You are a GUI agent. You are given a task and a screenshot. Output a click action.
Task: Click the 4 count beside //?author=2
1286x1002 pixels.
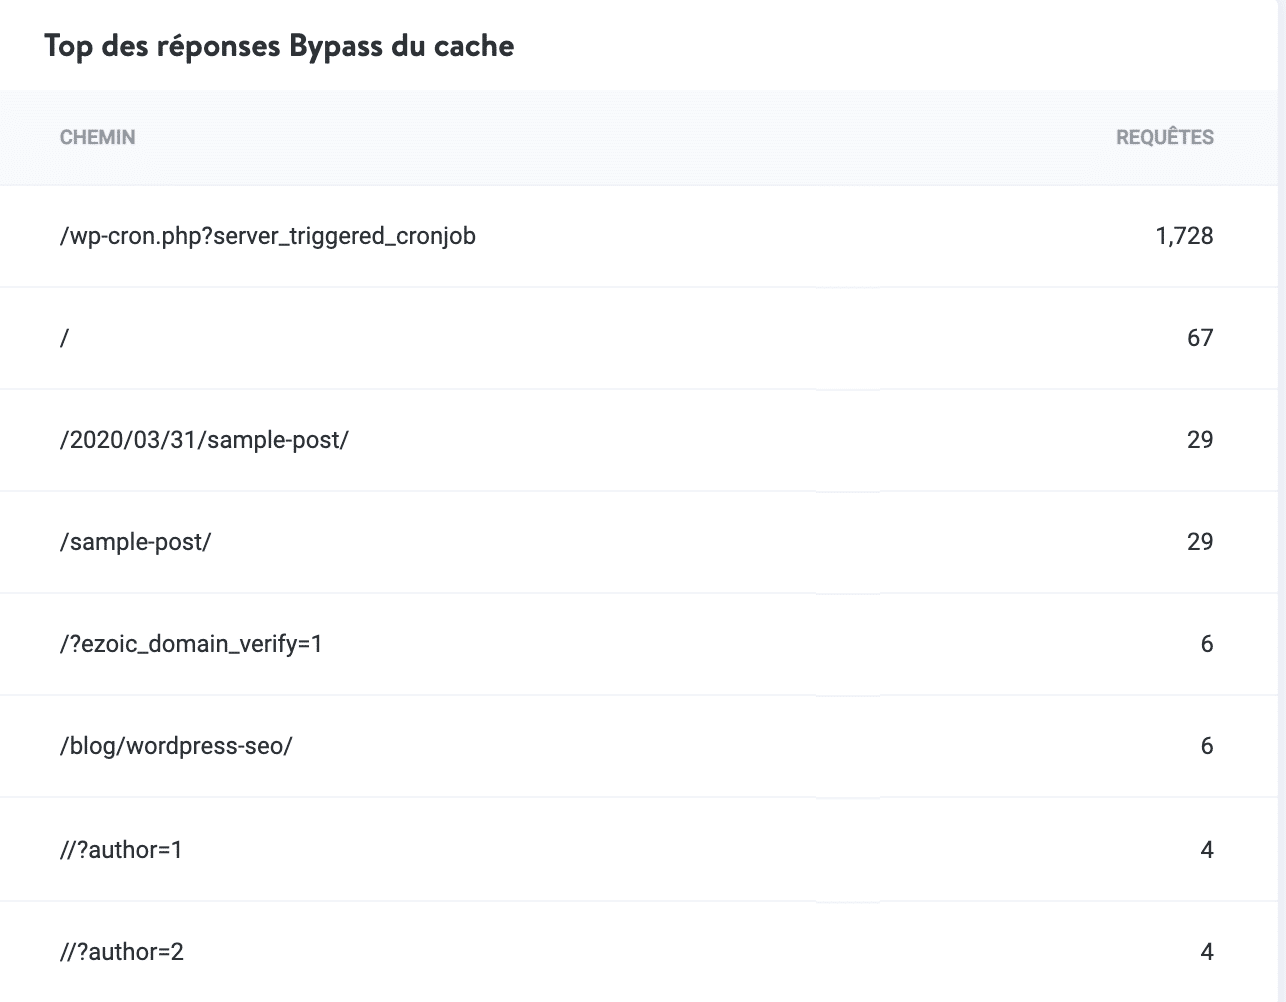[1207, 950]
